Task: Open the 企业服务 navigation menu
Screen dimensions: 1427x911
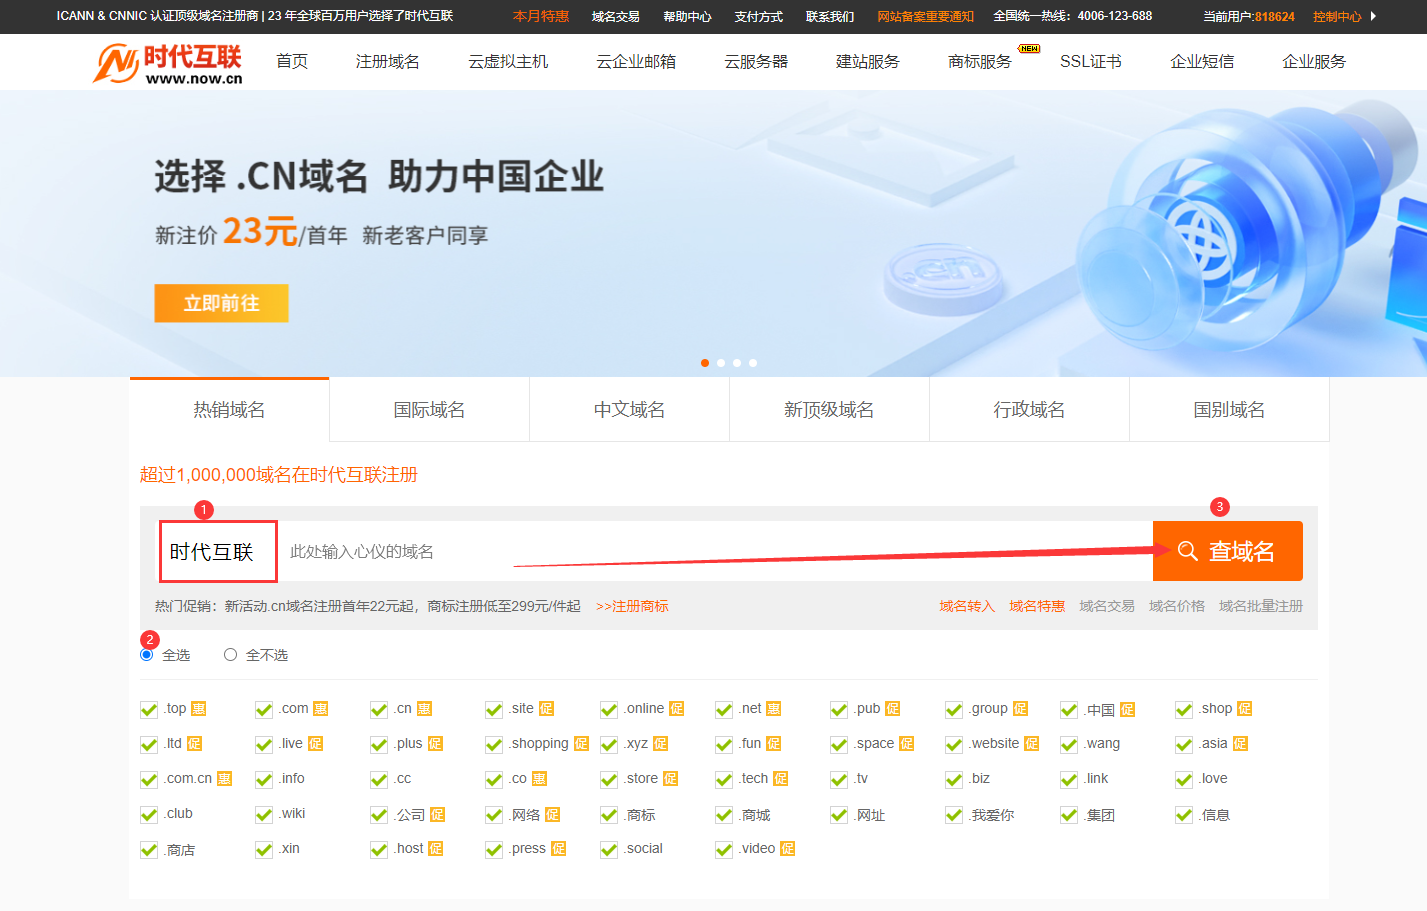Action: click(x=1314, y=62)
